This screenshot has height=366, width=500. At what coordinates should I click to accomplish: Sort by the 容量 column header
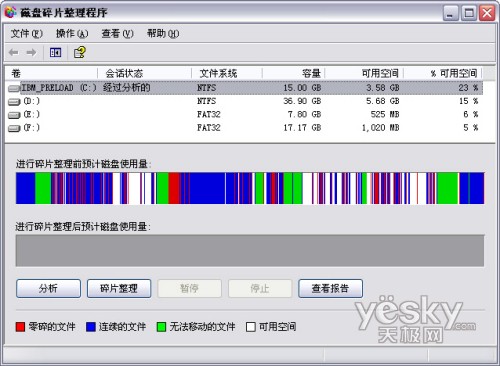(x=293, y=73)
